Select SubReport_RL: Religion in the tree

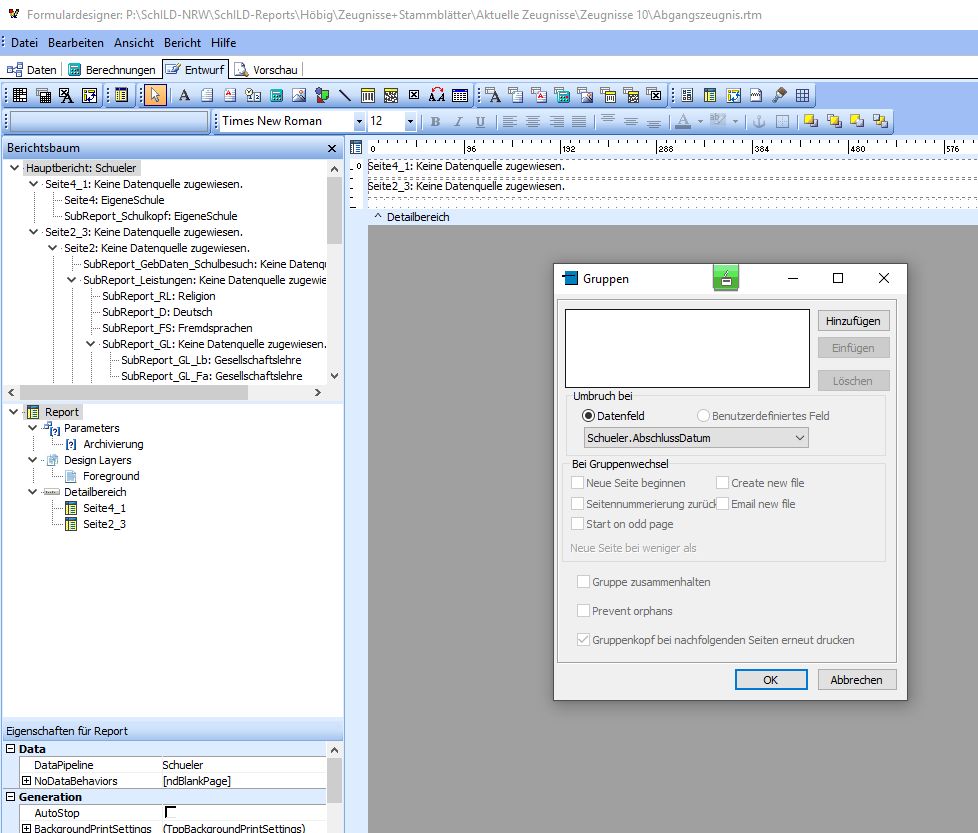(x=158, y=296)
